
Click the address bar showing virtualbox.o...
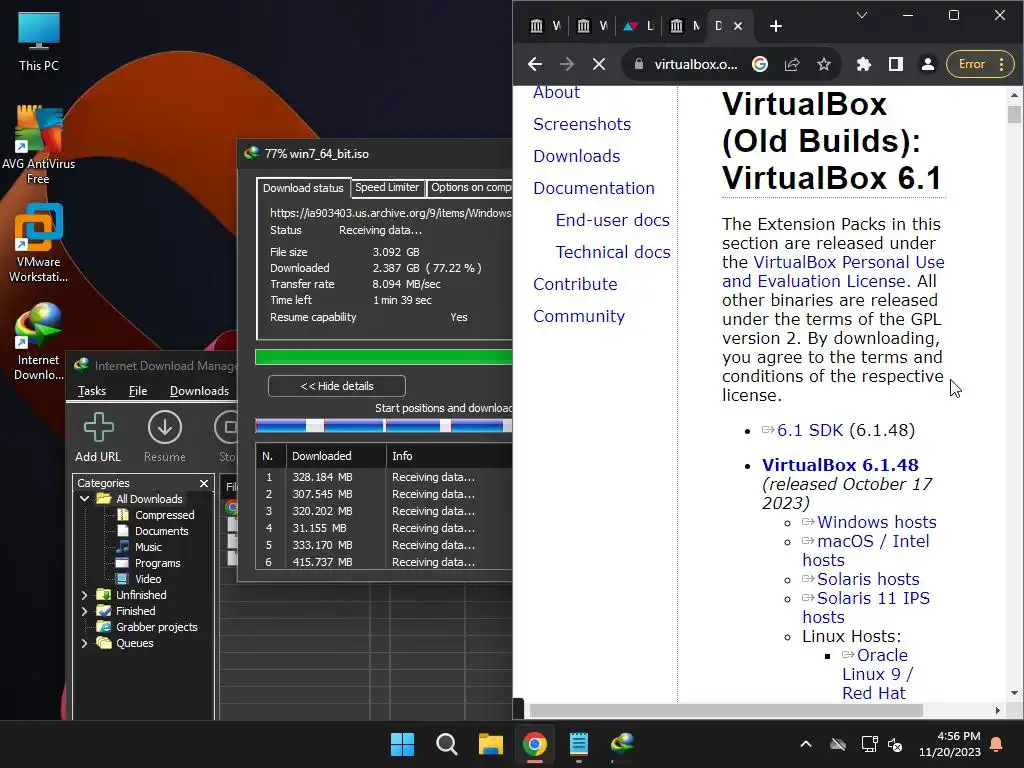(696, 64)
